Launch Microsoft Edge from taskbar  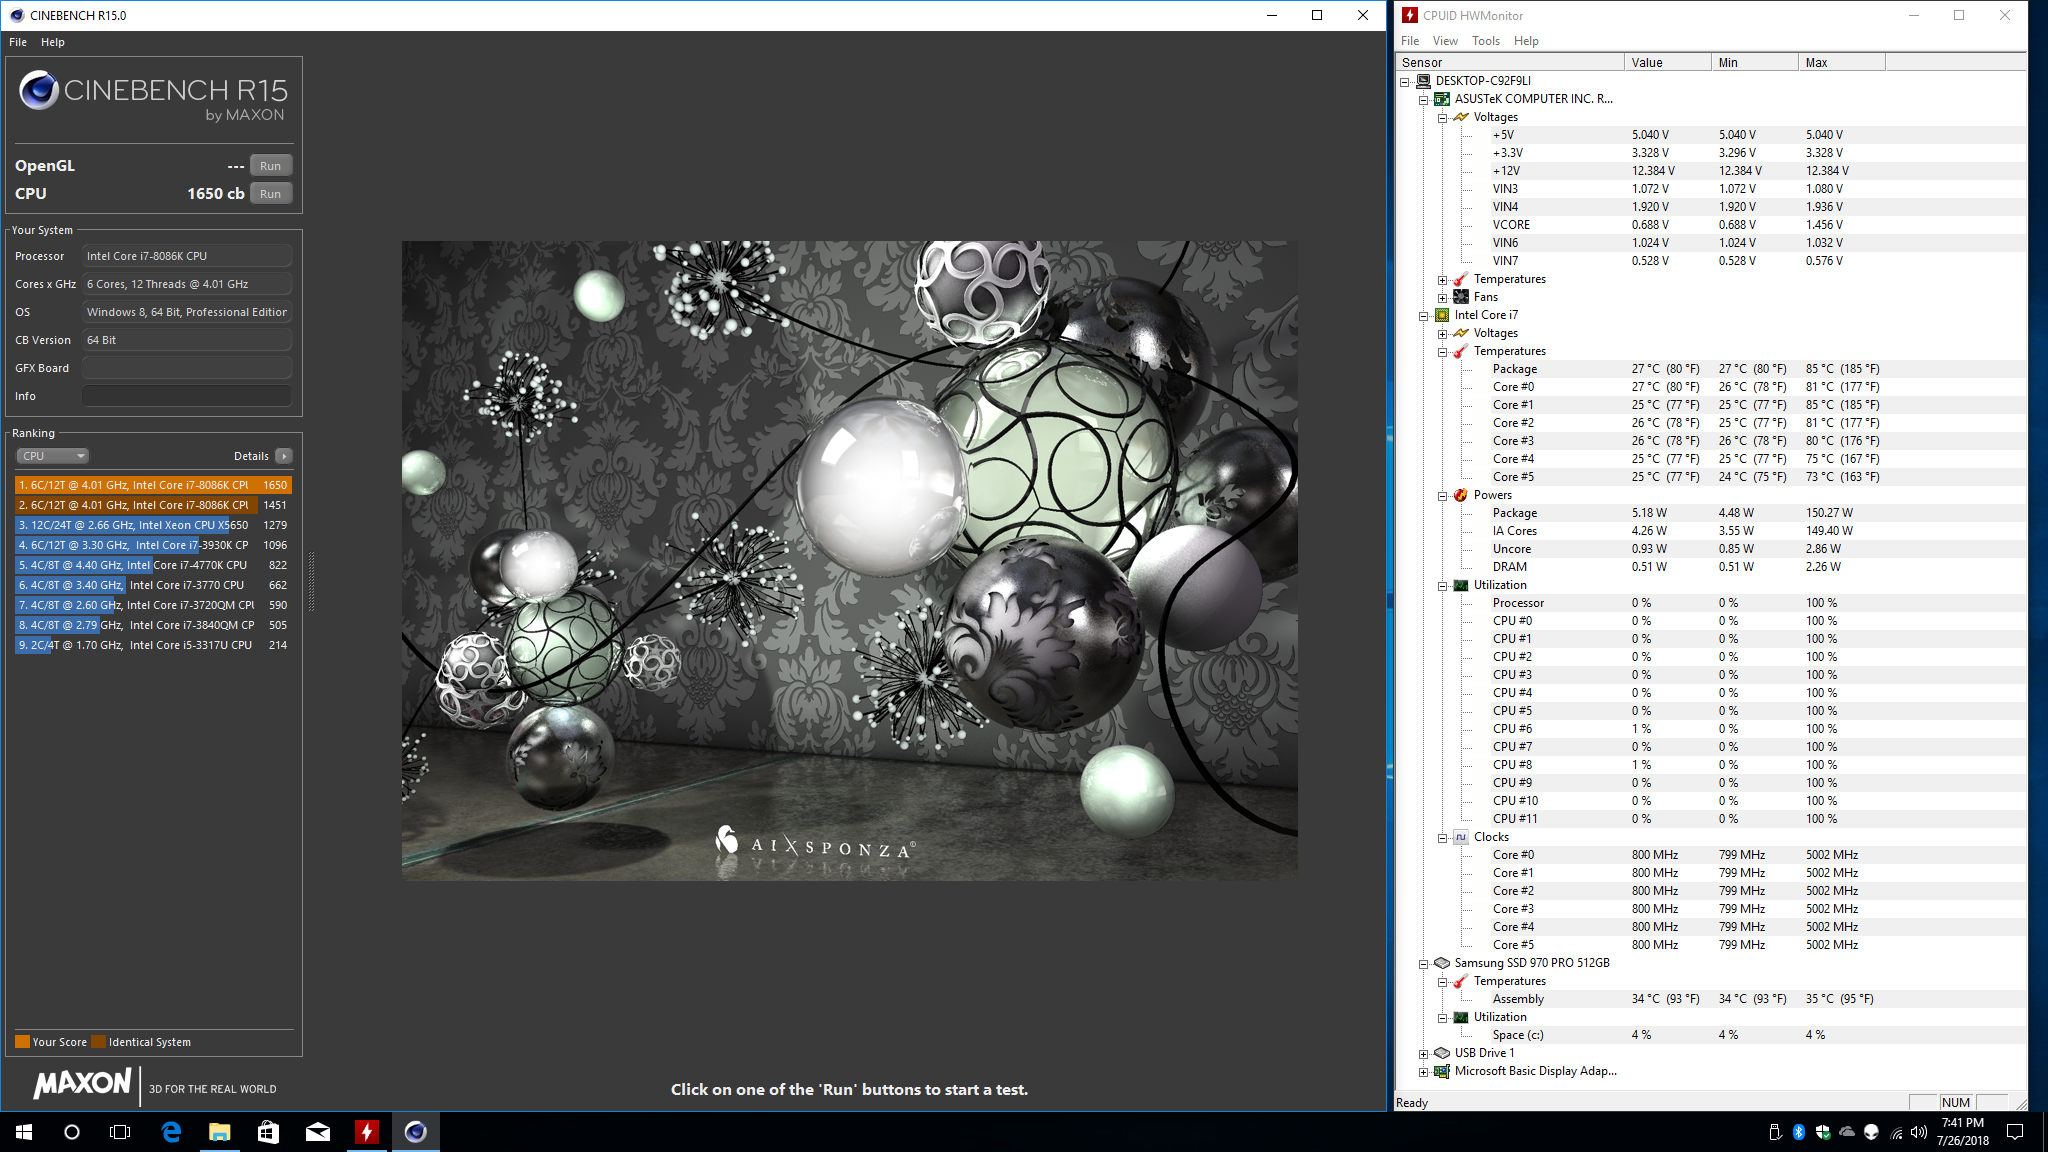(x=171, y=1132)
